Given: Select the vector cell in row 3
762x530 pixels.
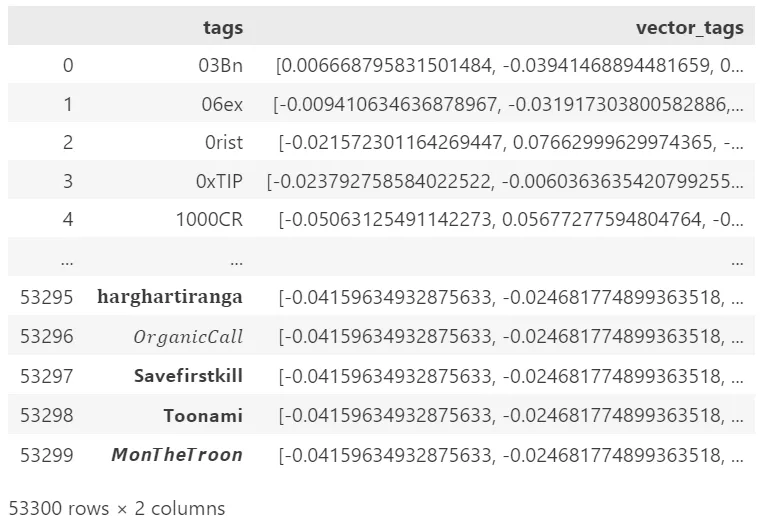Looking at the screenshot, I should [505, 181].
